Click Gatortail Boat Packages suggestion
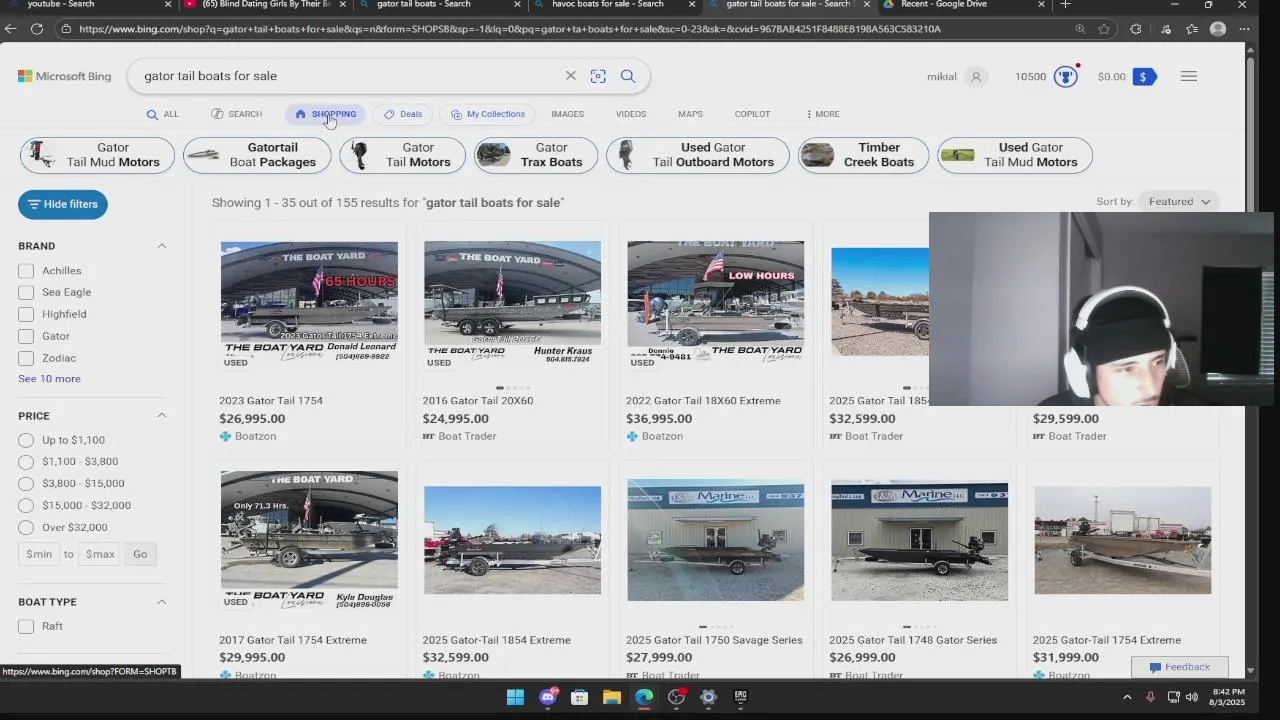This screenshot has width=1280, height=720. 257,155
